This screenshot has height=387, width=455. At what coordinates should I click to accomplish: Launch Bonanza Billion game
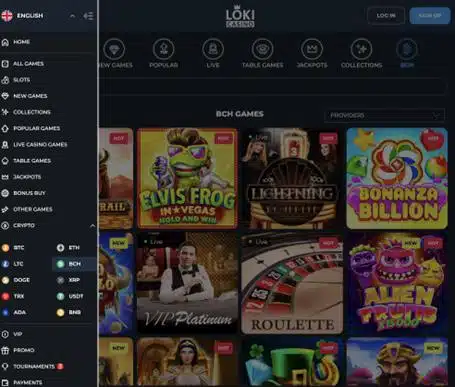397,178
